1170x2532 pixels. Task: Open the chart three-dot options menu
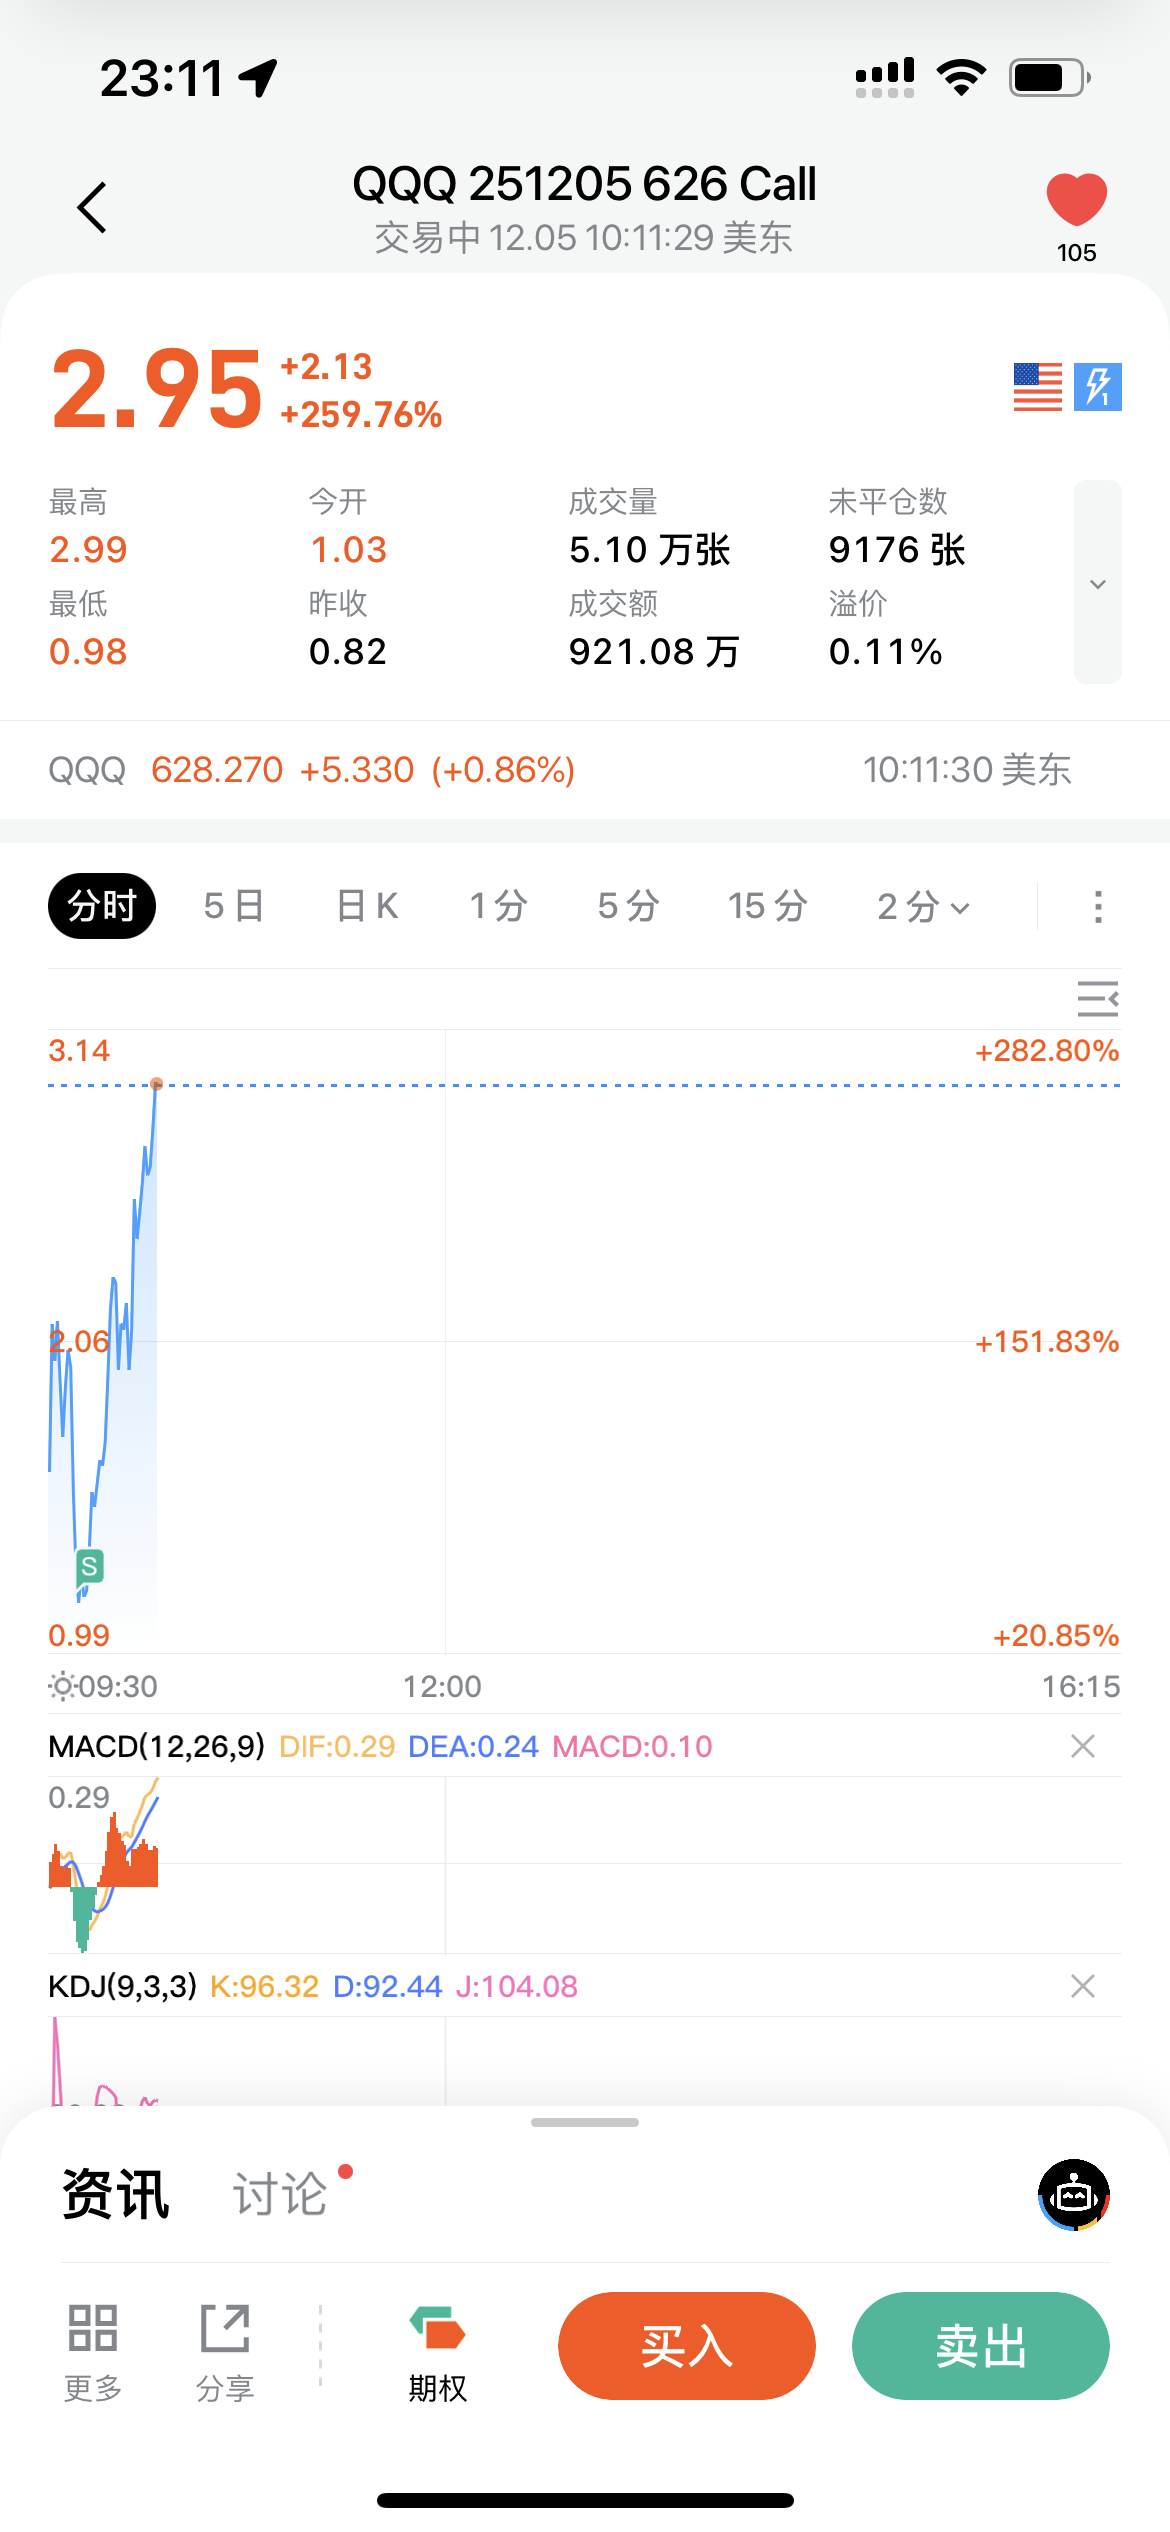coord(1098,907)
